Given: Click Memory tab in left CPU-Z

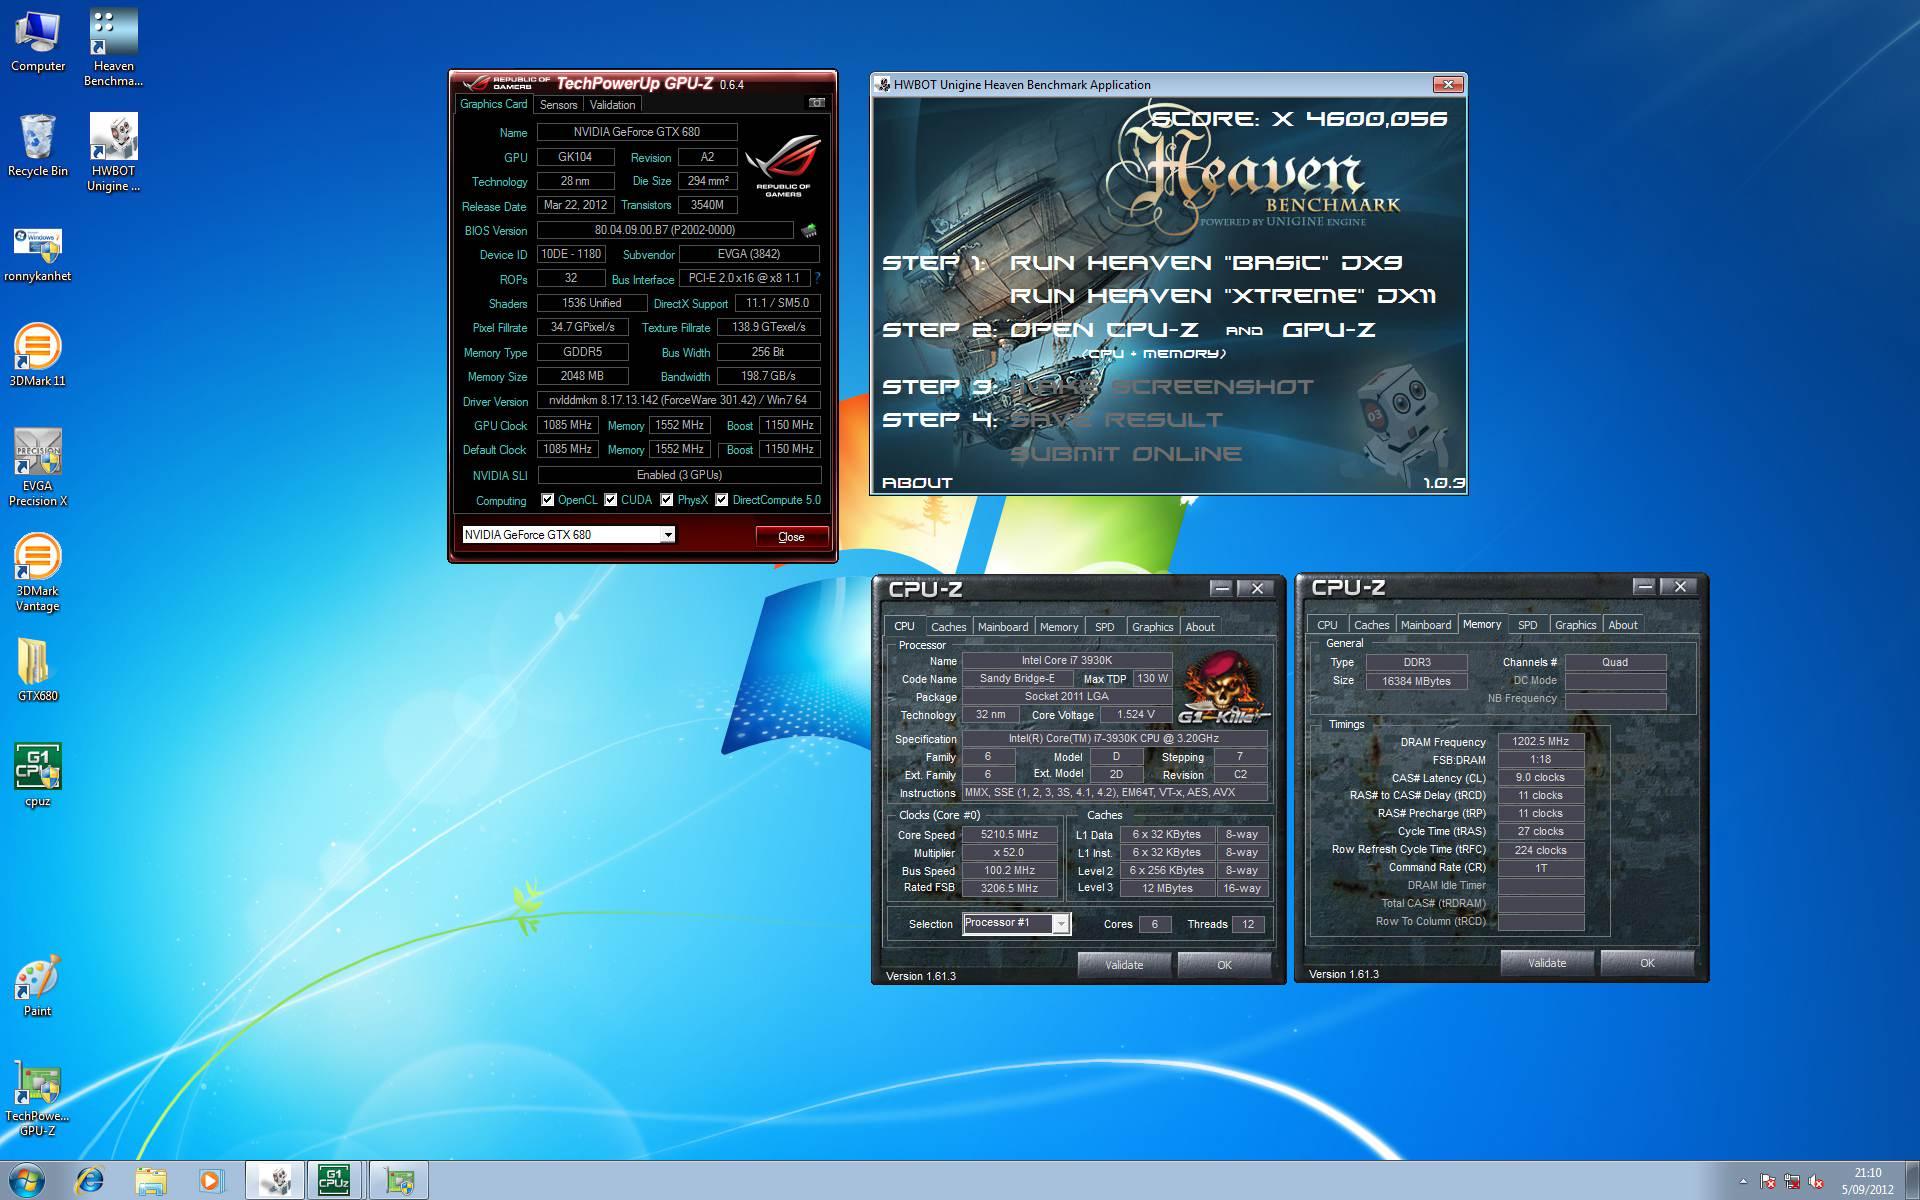Looking at the screenshot, I should click(1059, 627).
